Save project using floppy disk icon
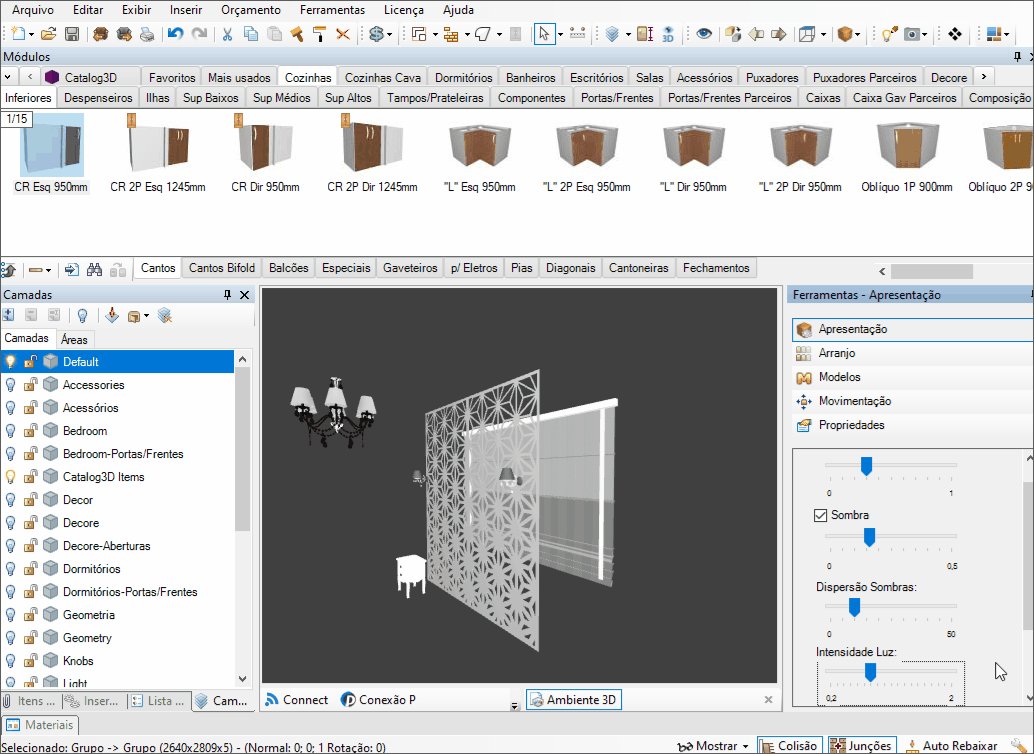 72,34
